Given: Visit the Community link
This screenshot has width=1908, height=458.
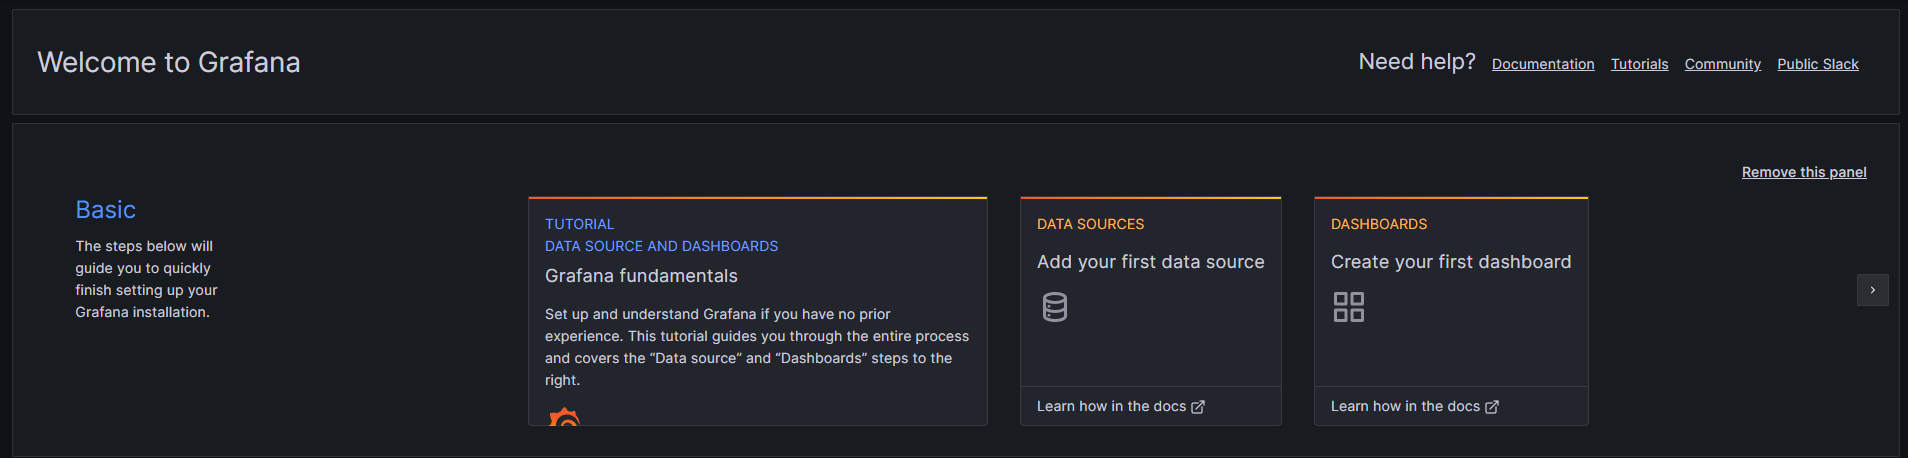Looking at the screenshot, I should click(x=1722, y=64).
